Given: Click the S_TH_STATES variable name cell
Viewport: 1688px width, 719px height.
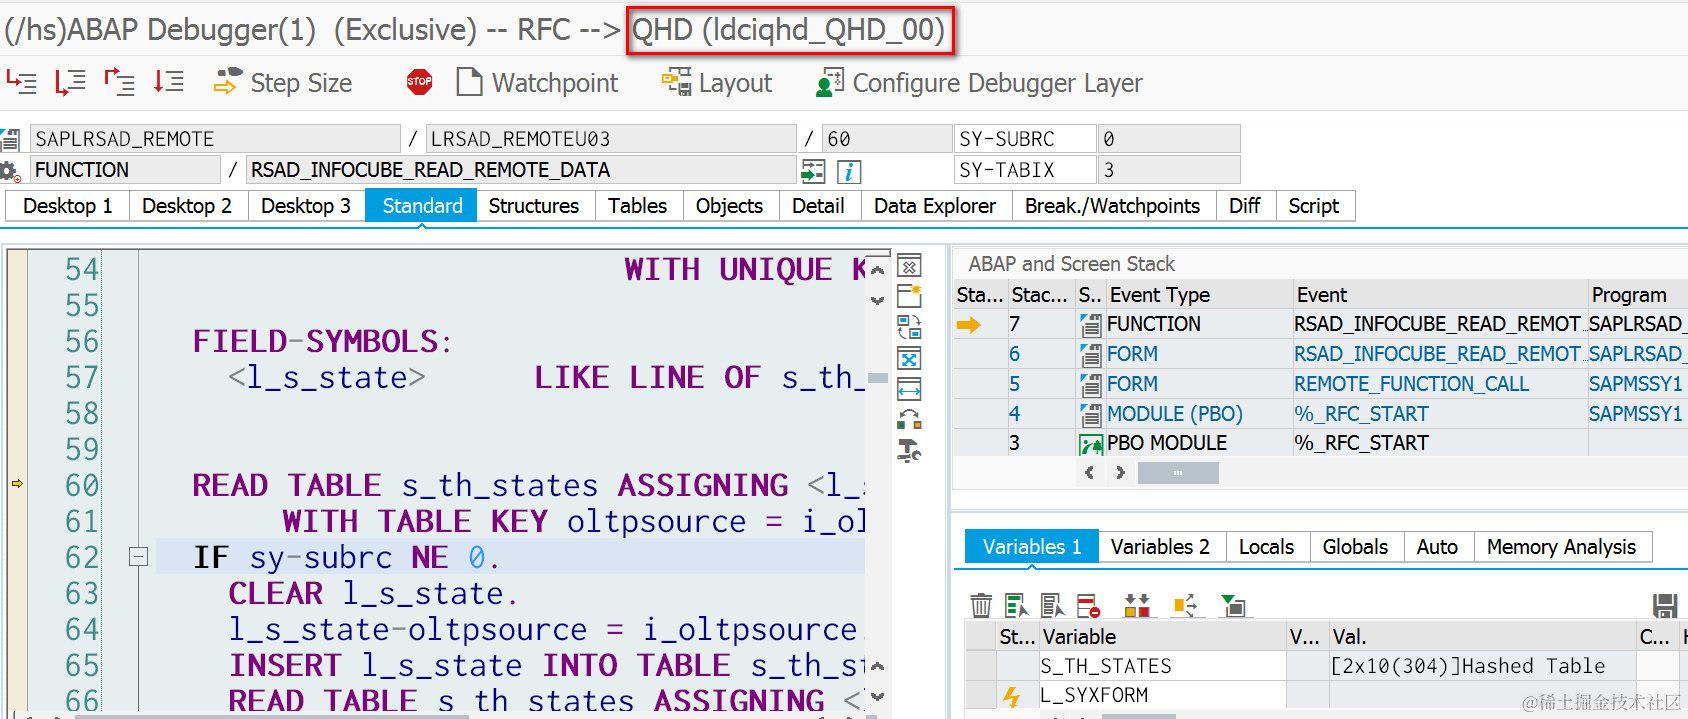Looking at the screenshot, I should tap(1162, 666).
